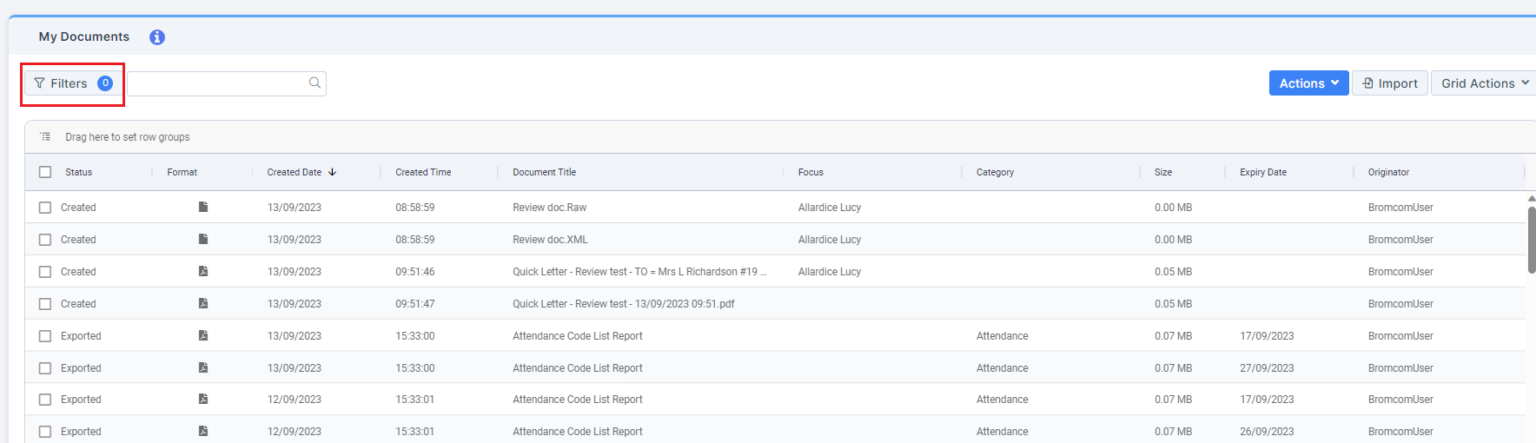The width and height of the screenshot is (1536, 443).
Task: Click PDF icon for Quick Letter 09:51:46 row
Action: coord(203,271)
